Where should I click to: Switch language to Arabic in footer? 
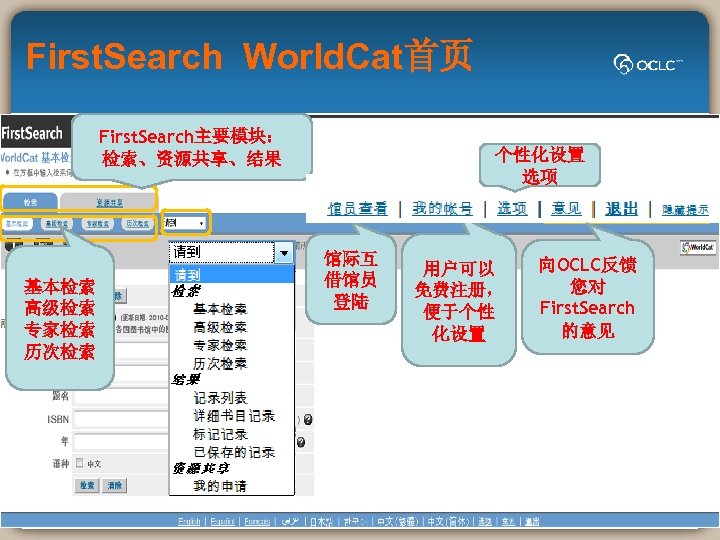[290, 521]
